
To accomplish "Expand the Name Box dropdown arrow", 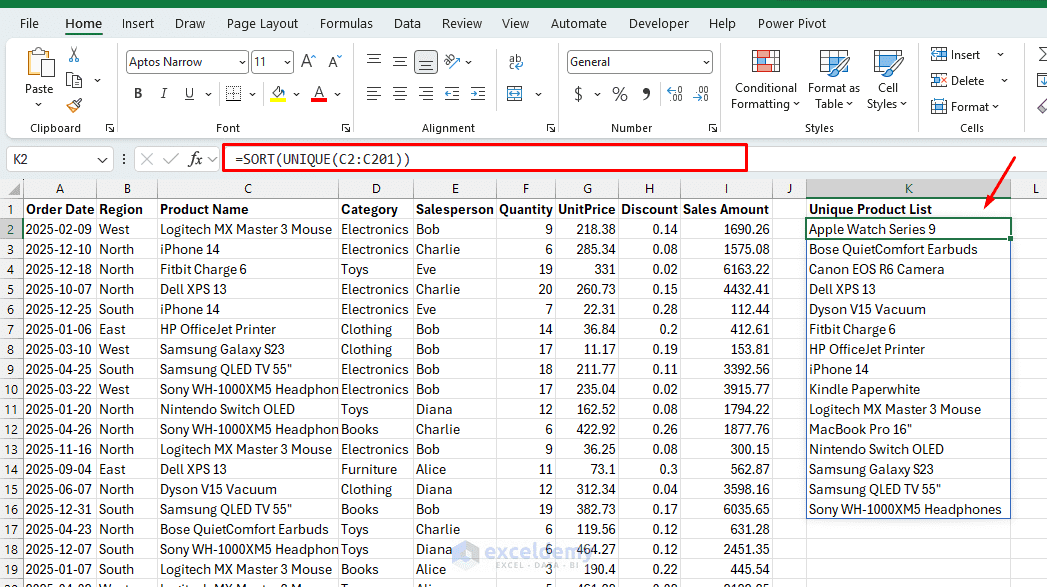I will click(102, 160).
